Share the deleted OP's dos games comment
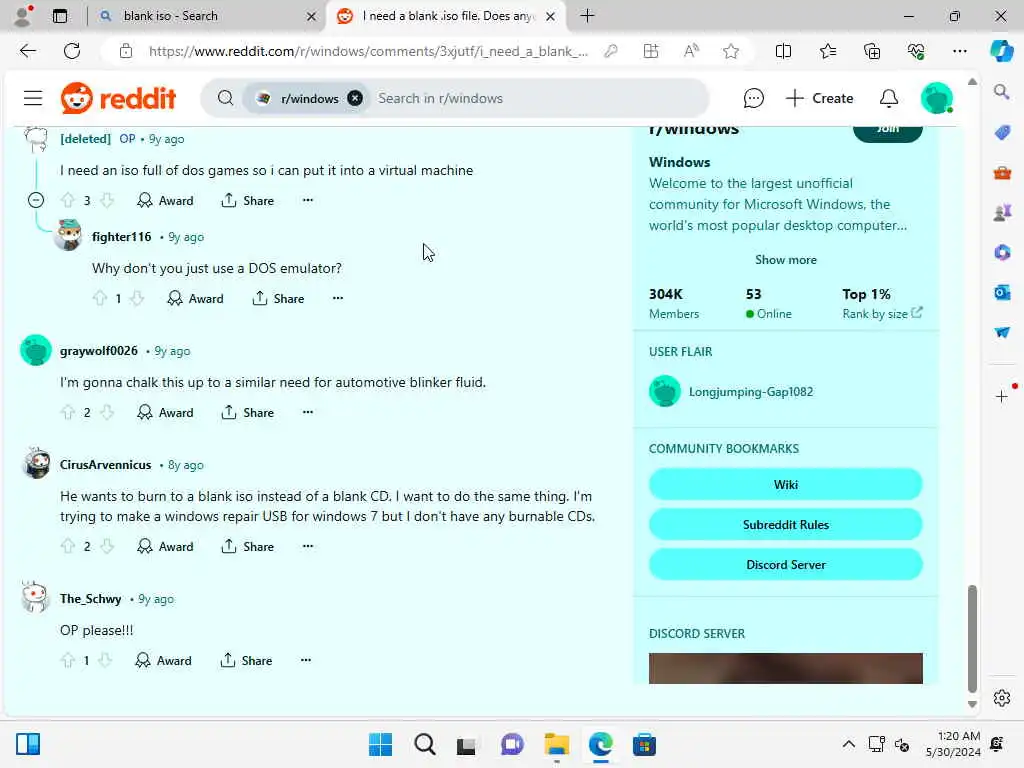Viewport: 1024px width, 768px height. (248, 200)
